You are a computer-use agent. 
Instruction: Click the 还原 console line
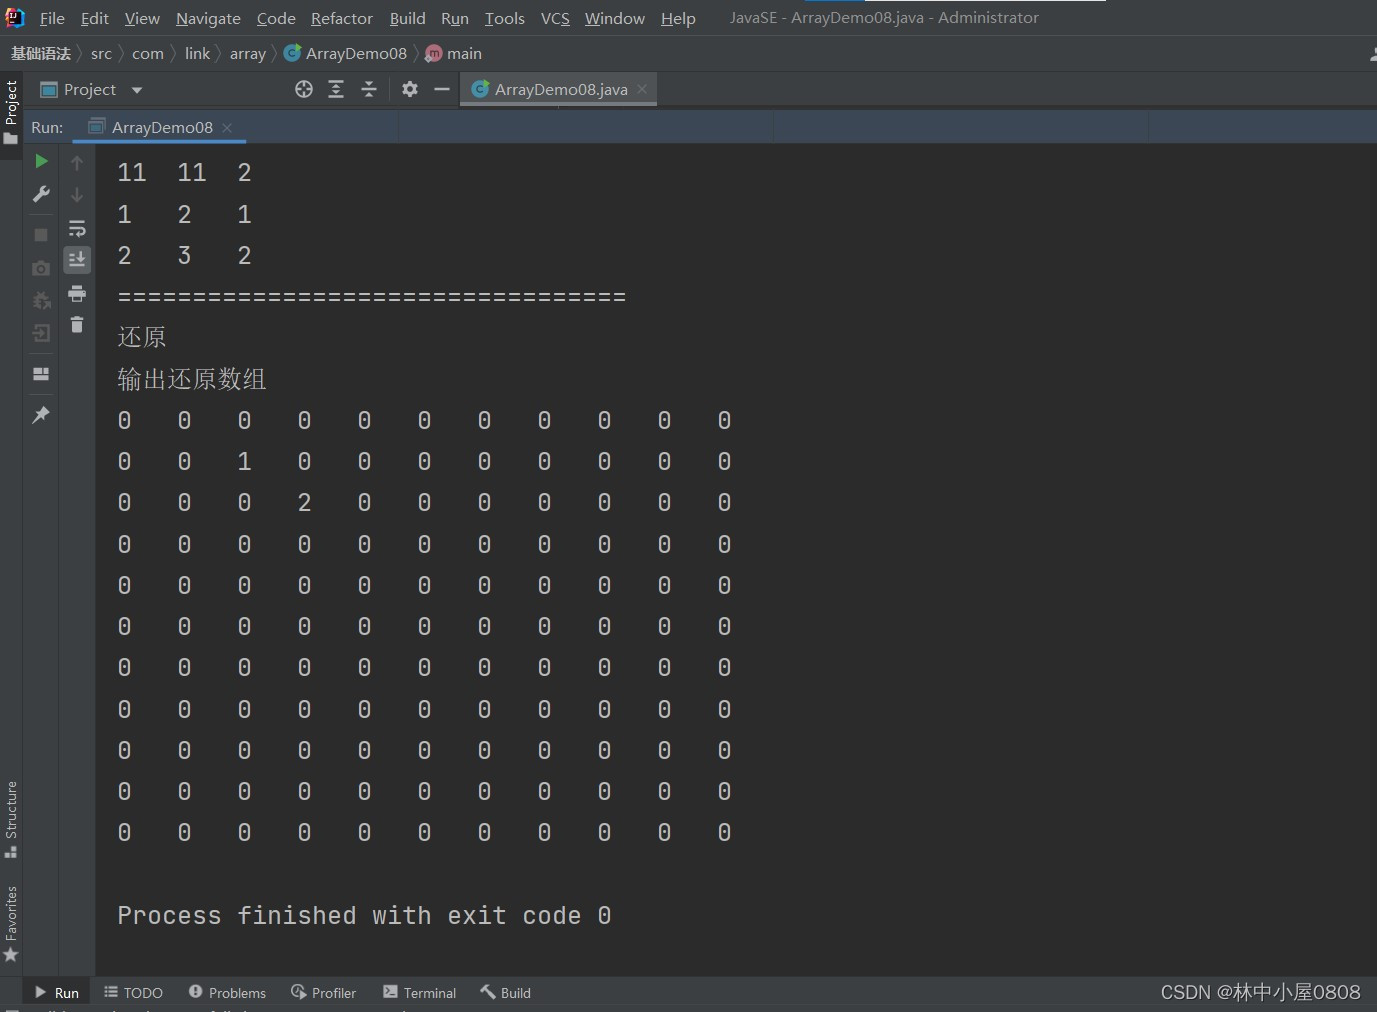142,337
